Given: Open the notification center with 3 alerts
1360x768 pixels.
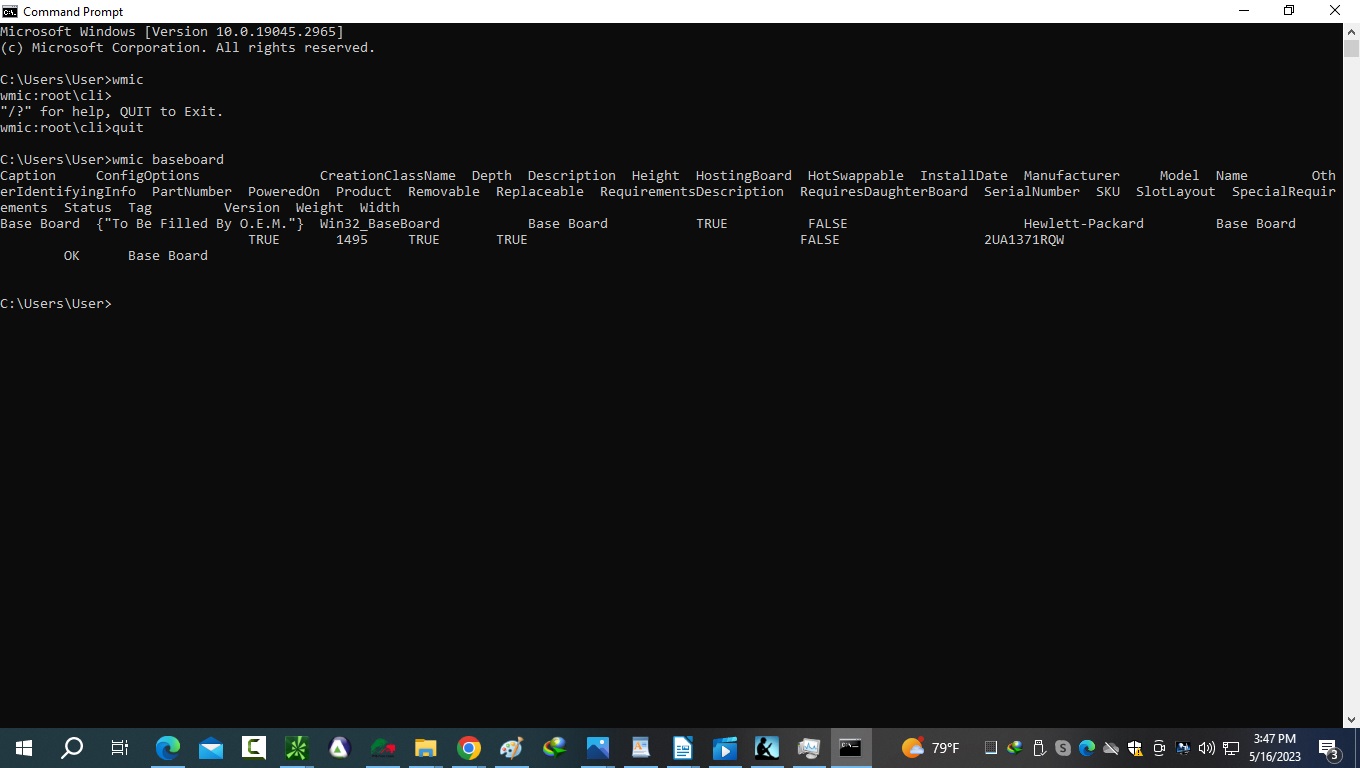Looking at the screenshot, I should pos(1329,748).
